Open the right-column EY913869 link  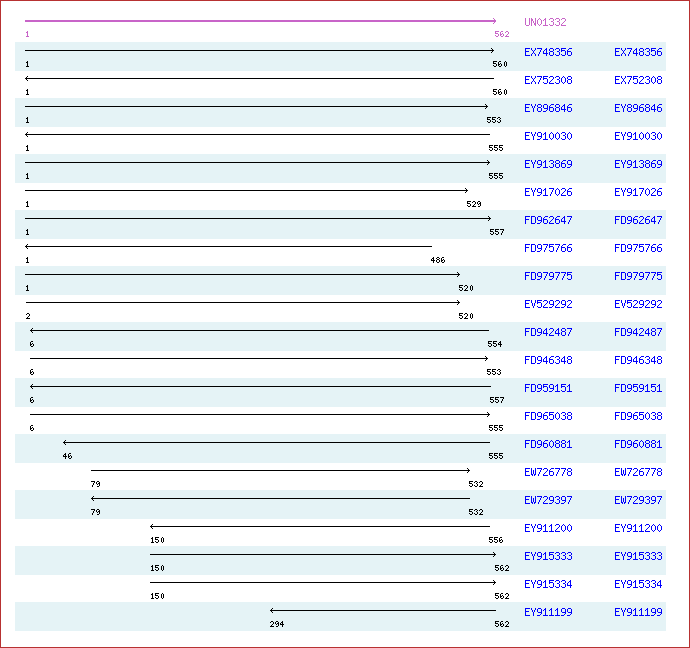pyautogui.click(x=638, y=164)
